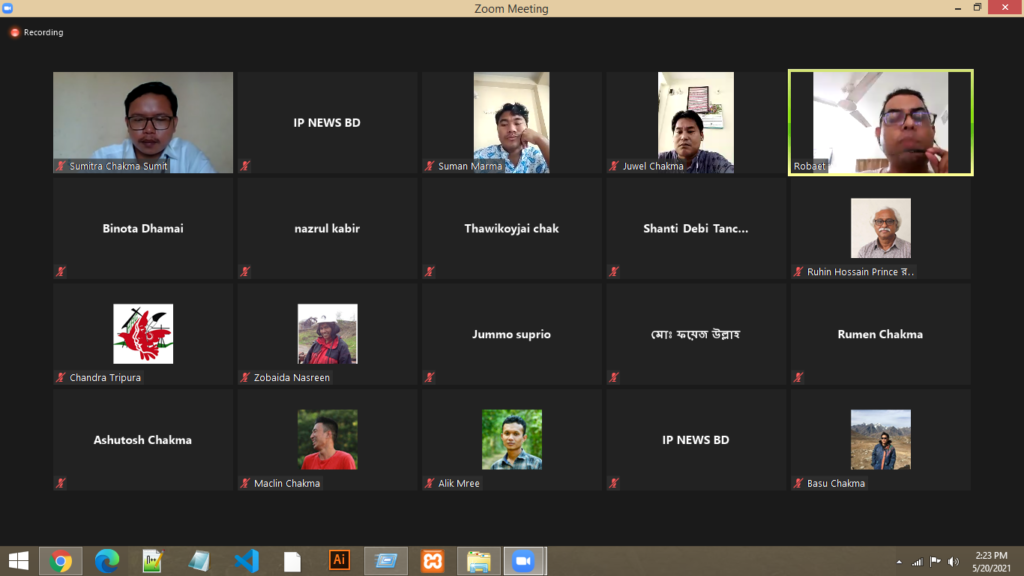Click the volume speaker icon in system tray
This screenshot has height=576, width=1024.
pos(953,562)
